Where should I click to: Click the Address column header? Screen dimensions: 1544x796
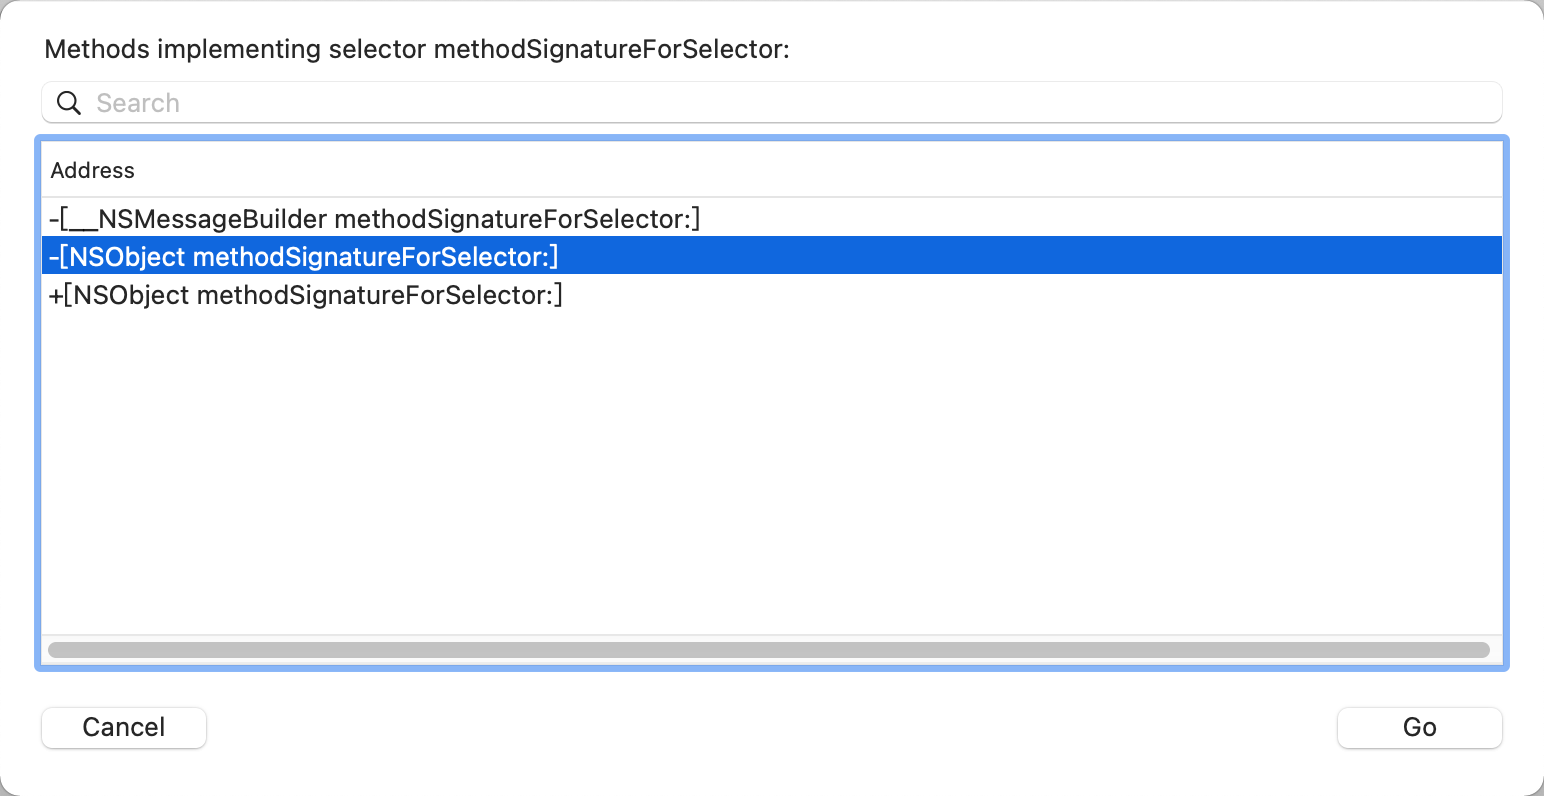click(x=93, y=170)
